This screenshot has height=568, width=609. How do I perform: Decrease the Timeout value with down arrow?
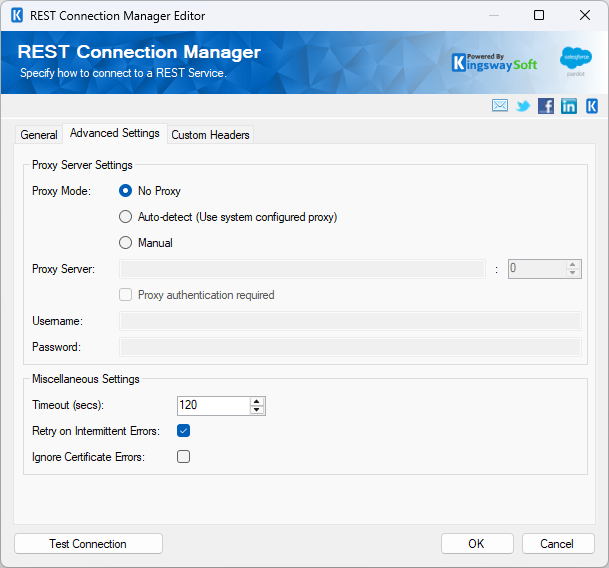coord(257,410)
